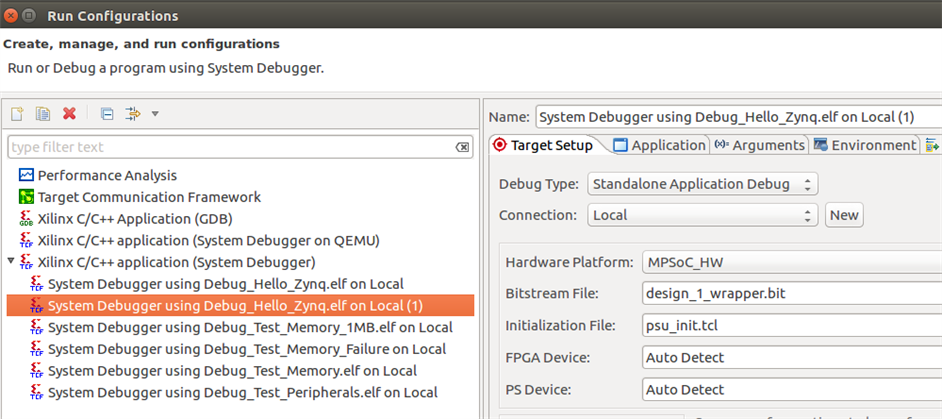Open the Connection dropdown
This screenshot has height=419, width=942.
coord(702,215)
